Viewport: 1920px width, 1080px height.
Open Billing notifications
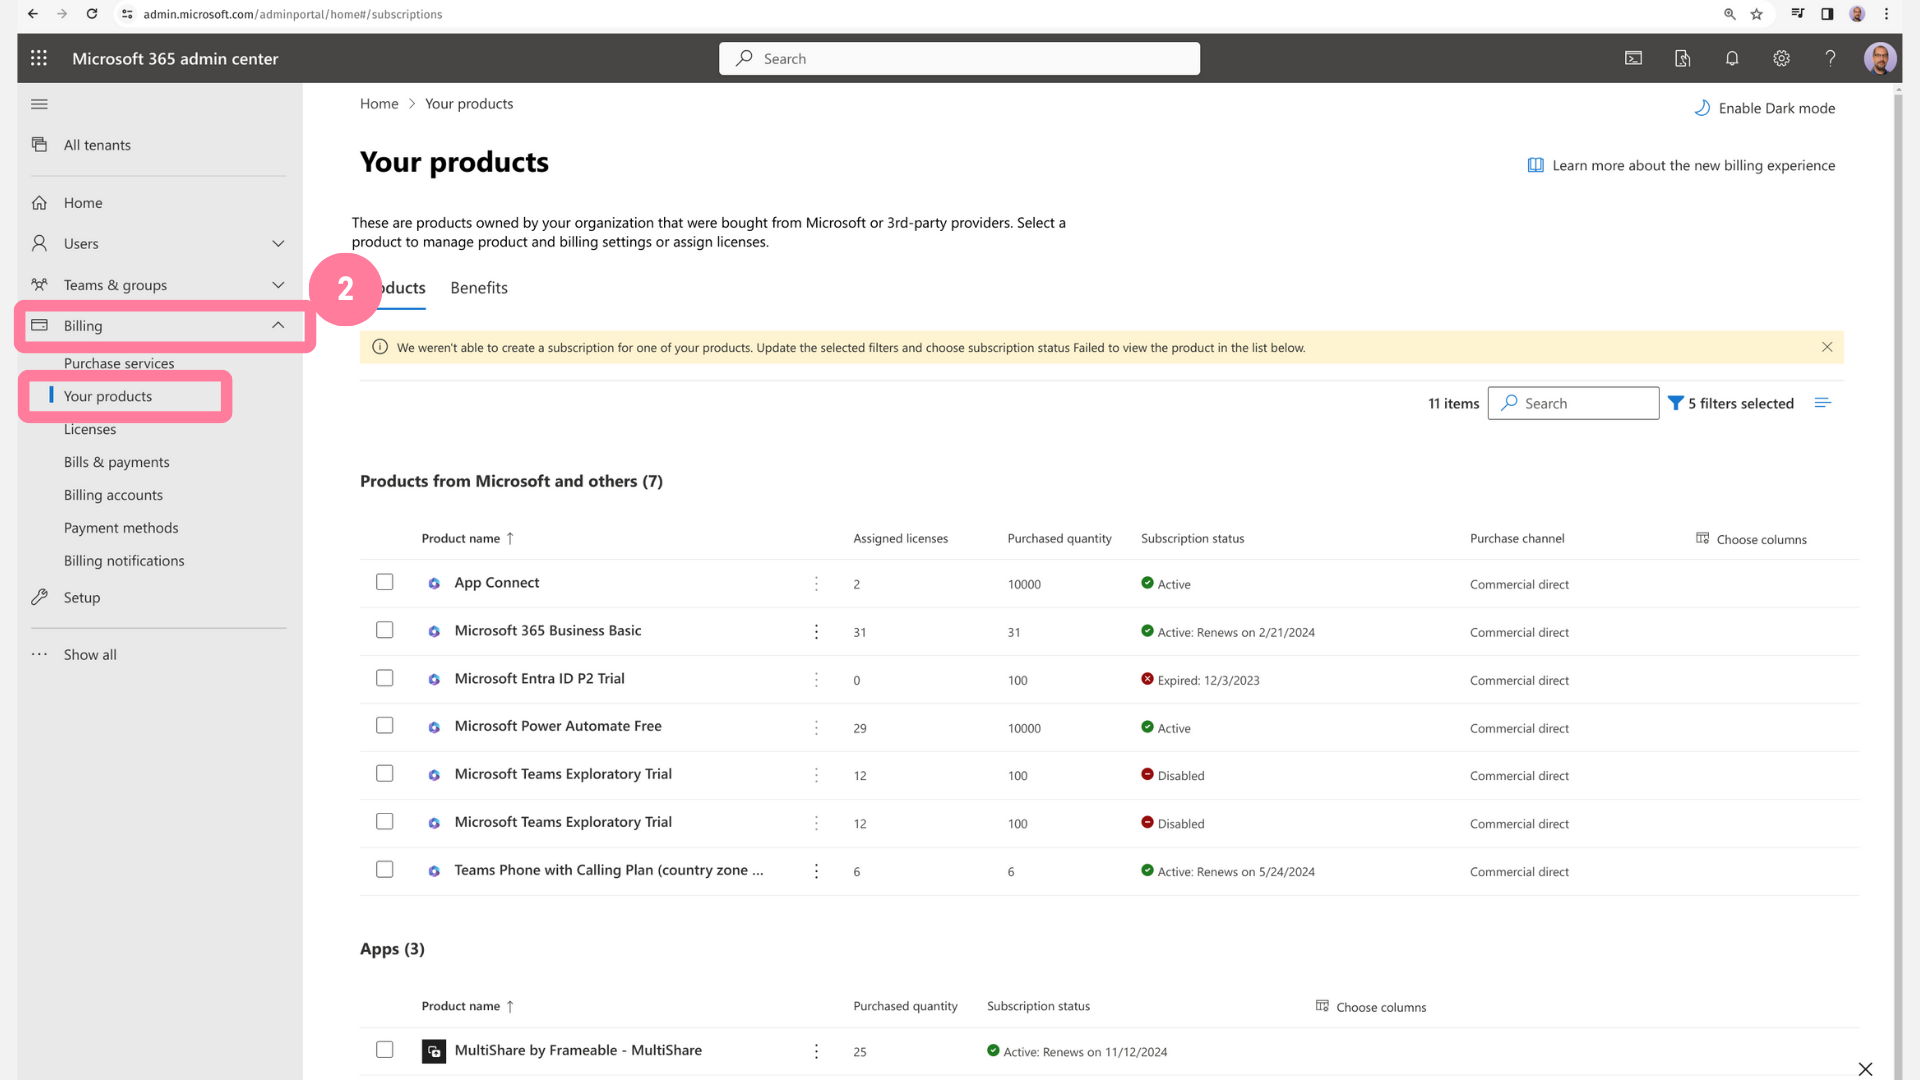[x=124, y=561]
